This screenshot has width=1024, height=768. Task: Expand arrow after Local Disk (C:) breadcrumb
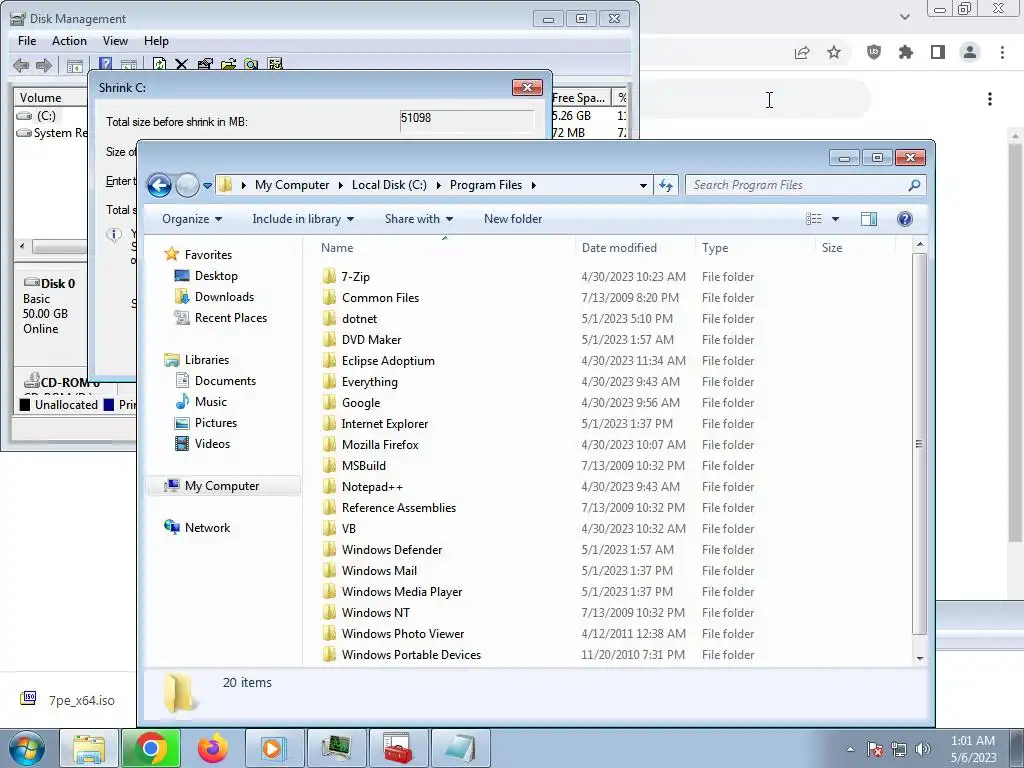coord(438,185)
